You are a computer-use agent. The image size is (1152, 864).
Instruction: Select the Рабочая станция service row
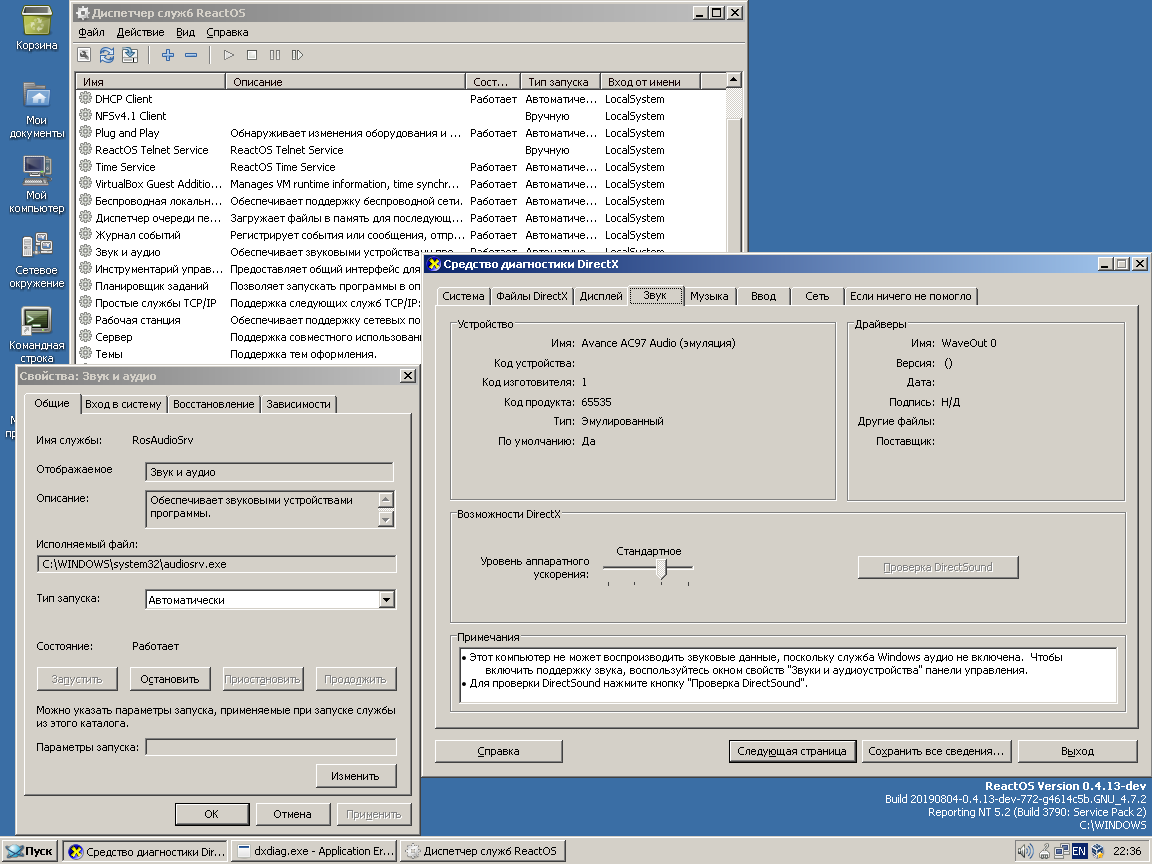(x=250, y=320)
